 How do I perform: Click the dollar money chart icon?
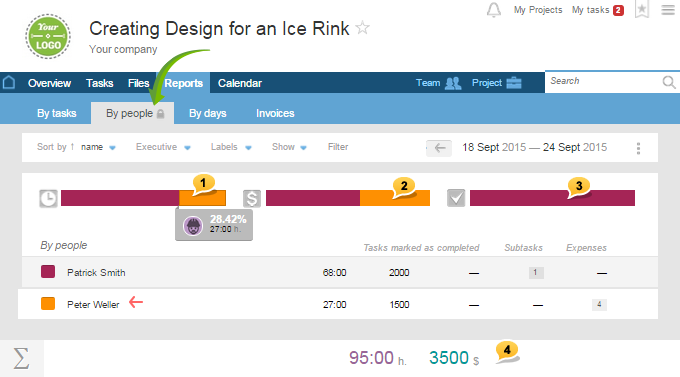(x=252, y=199)
